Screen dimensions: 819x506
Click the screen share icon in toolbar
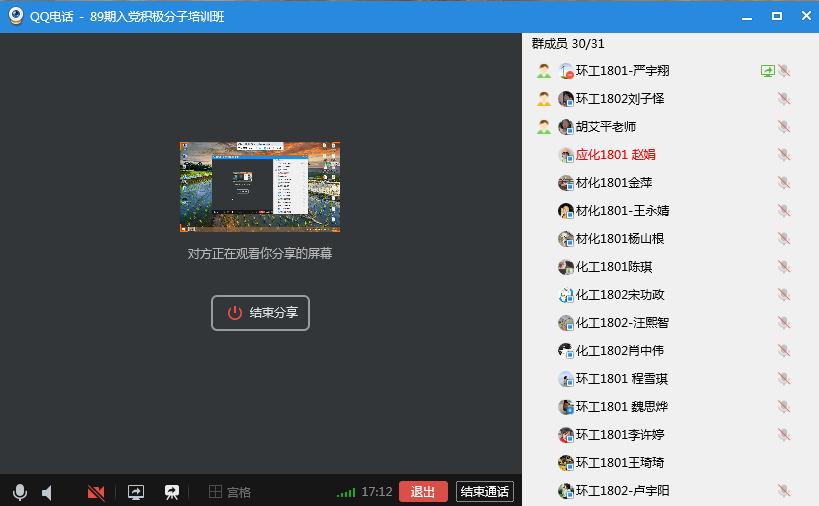(136, 492)
